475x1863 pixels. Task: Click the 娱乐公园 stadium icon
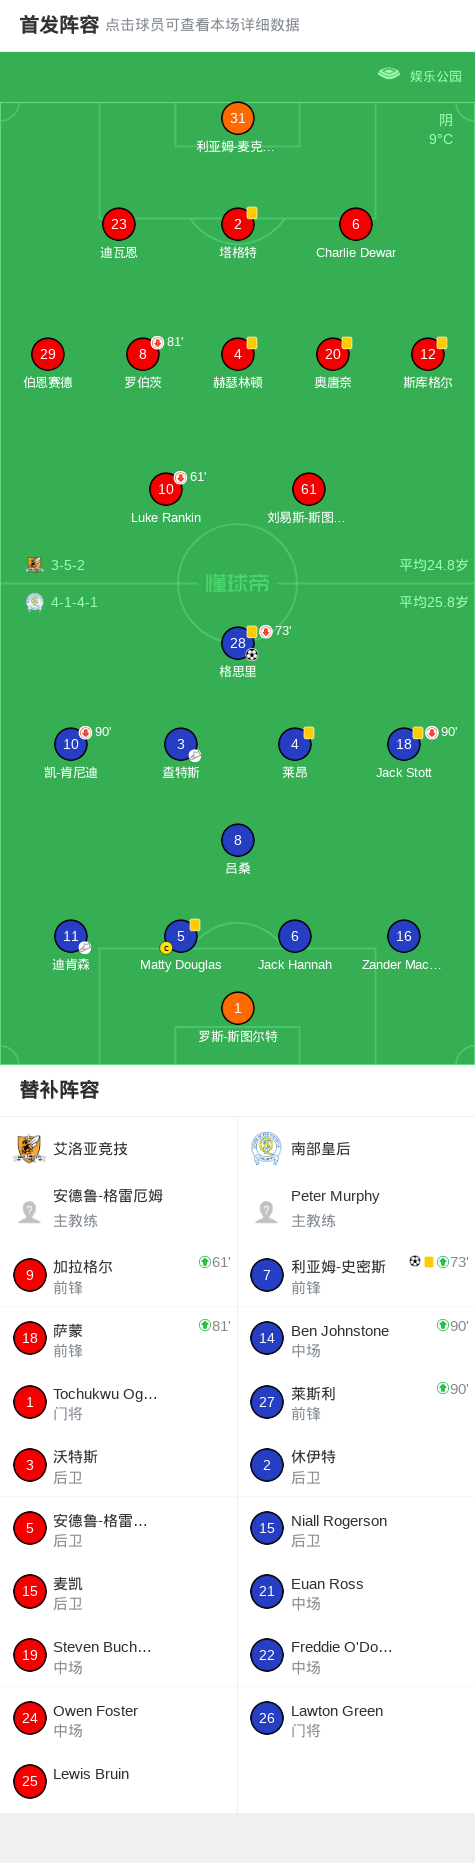tap(389, 74)
